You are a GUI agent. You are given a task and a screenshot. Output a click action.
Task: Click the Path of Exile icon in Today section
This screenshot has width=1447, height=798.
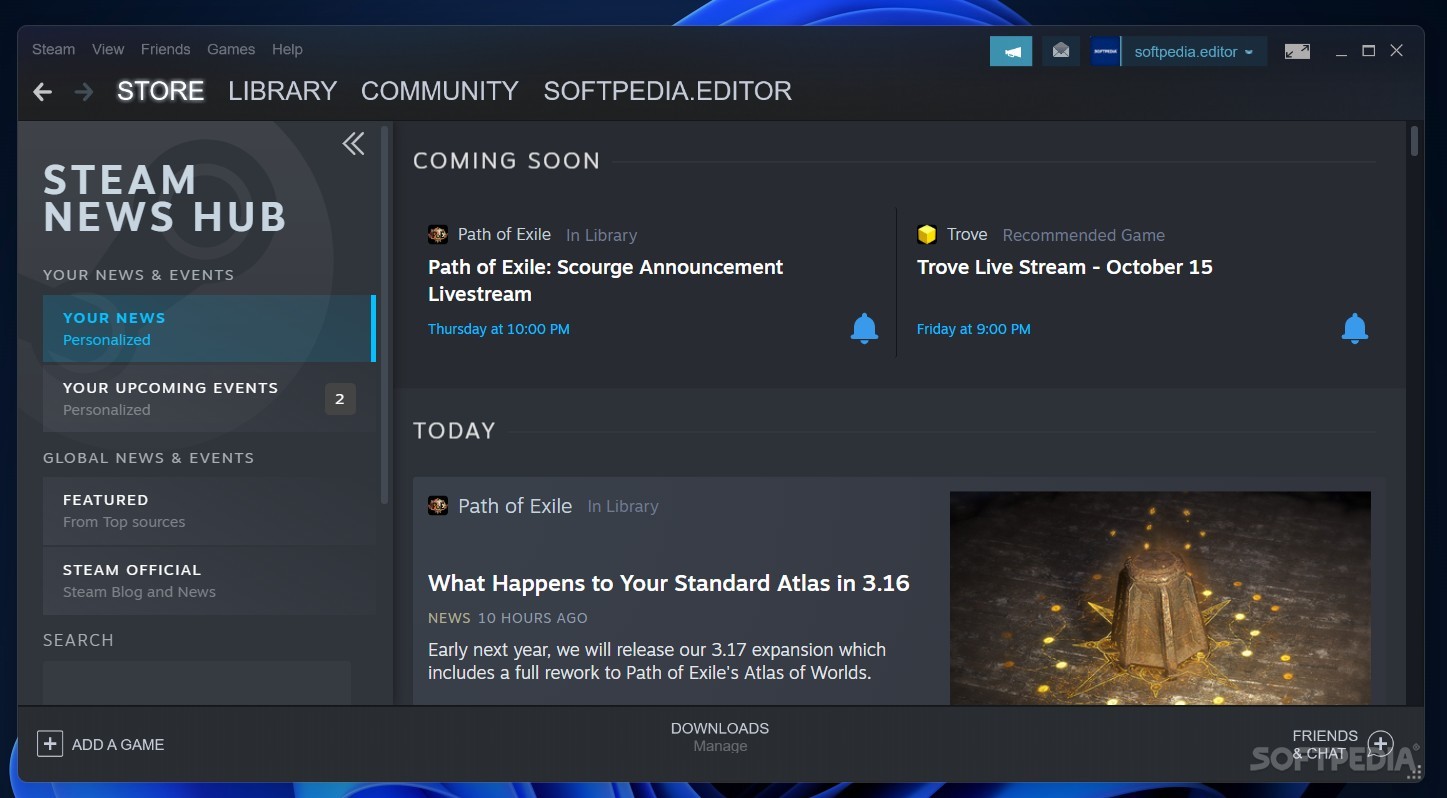coord(438,506)
